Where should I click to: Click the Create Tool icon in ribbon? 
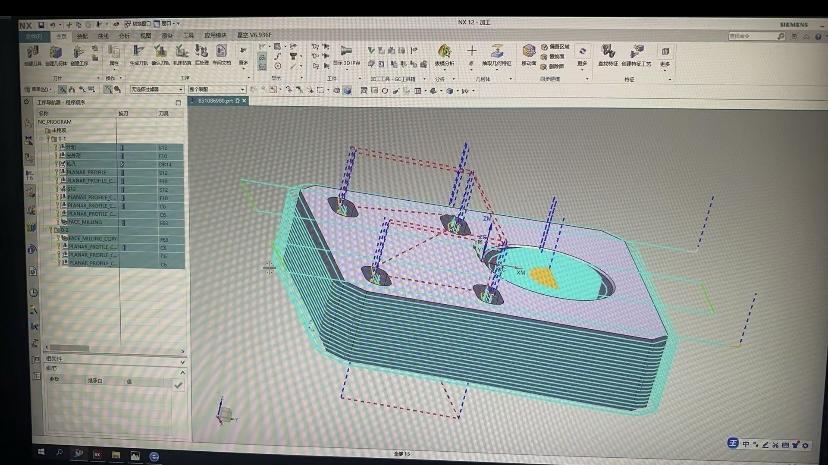[33, 53]
